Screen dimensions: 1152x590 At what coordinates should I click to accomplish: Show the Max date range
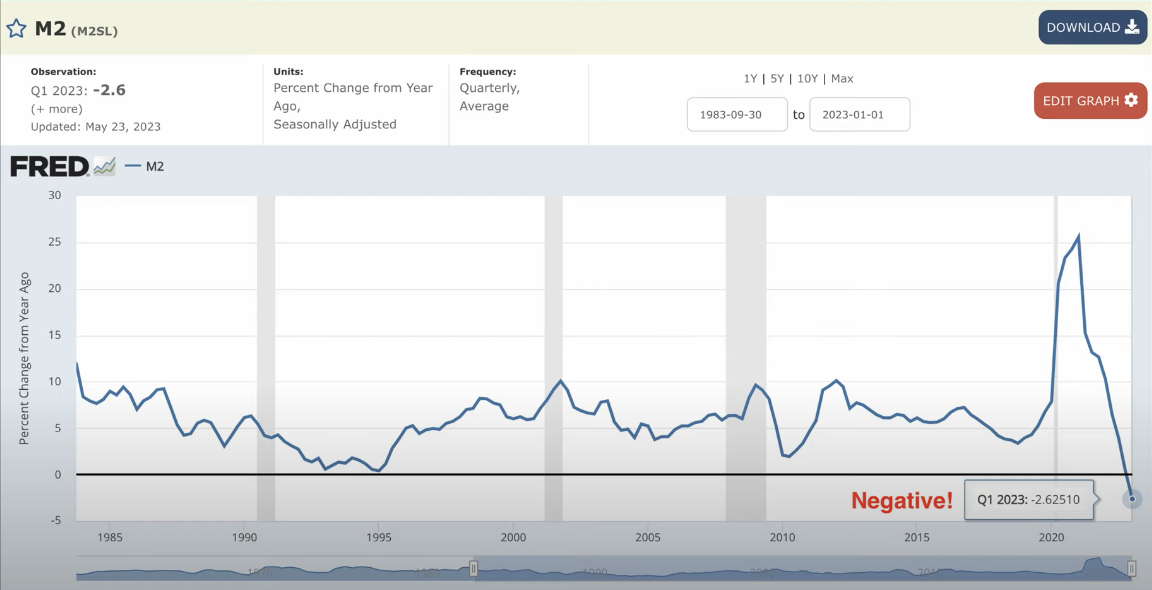coord(842,79)
